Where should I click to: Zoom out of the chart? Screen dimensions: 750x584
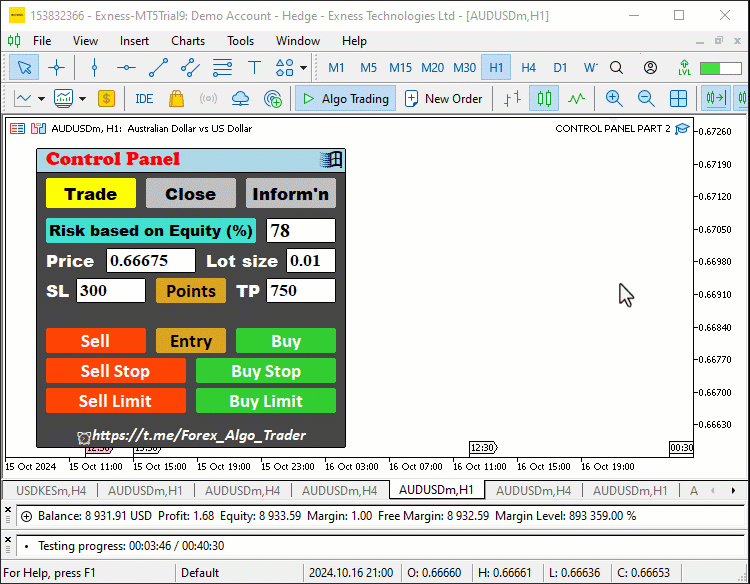tap(646, 99)
